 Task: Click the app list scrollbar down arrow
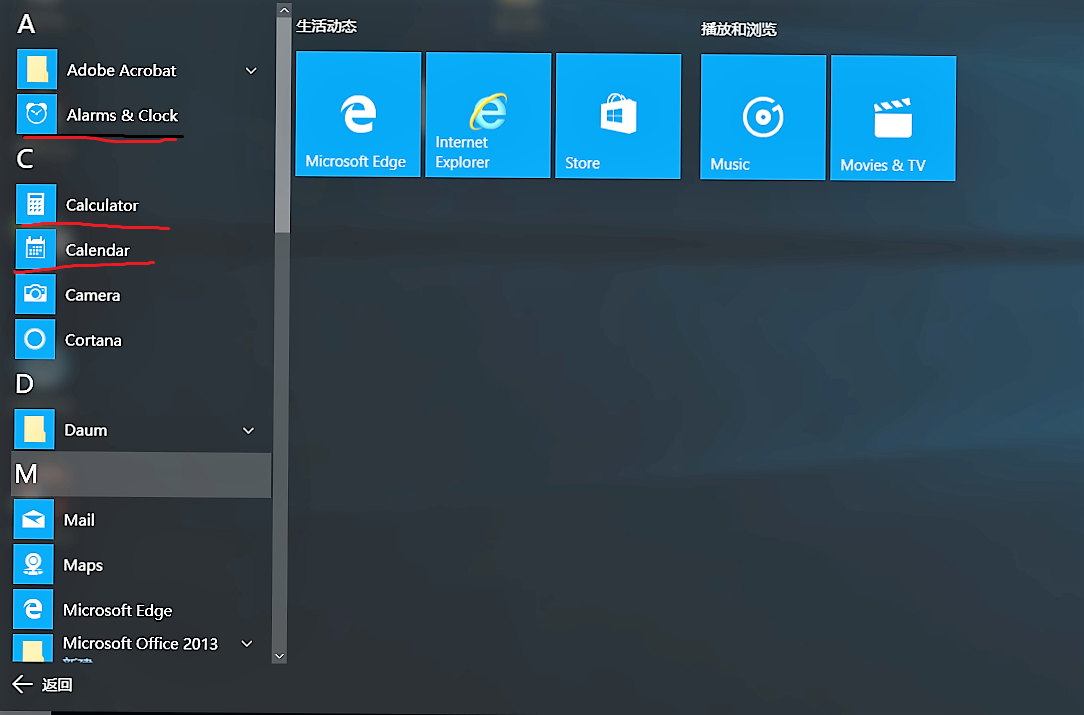279,656
